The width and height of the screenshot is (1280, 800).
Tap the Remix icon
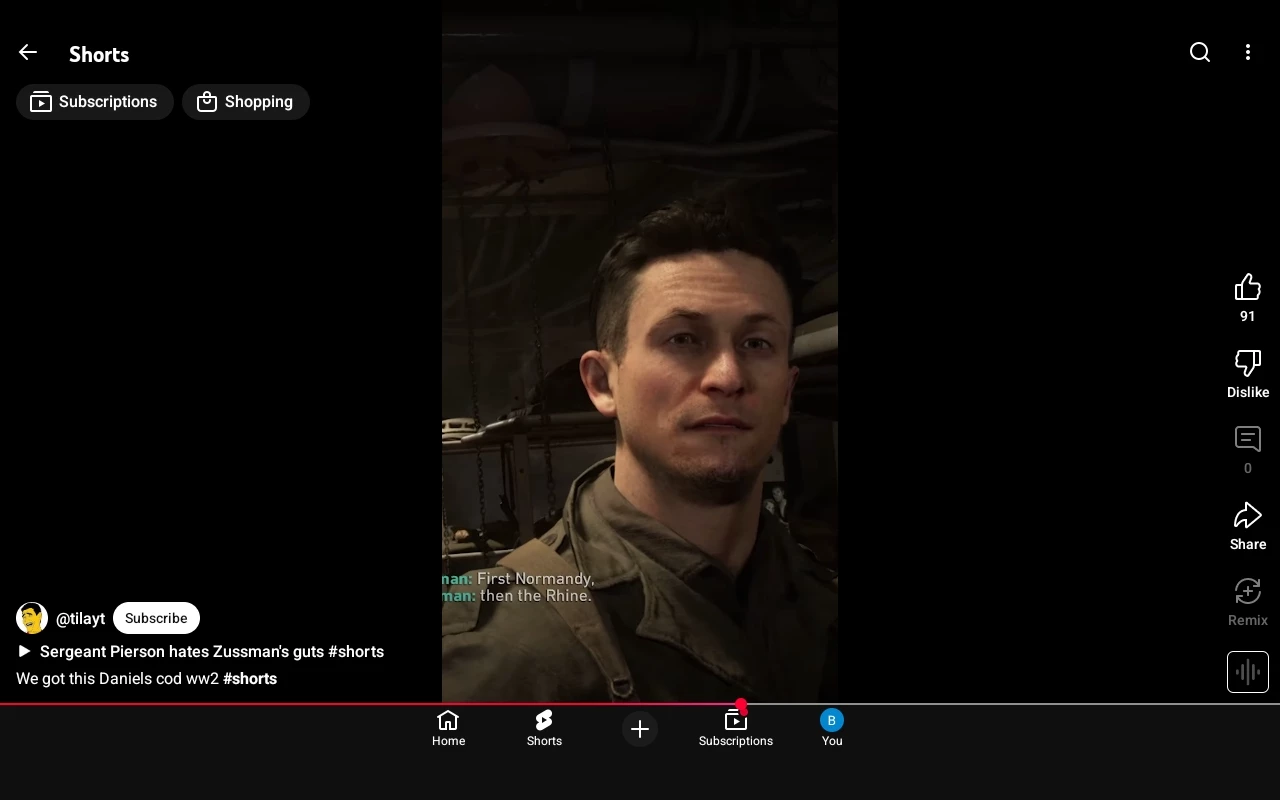tap(1247, 592)
